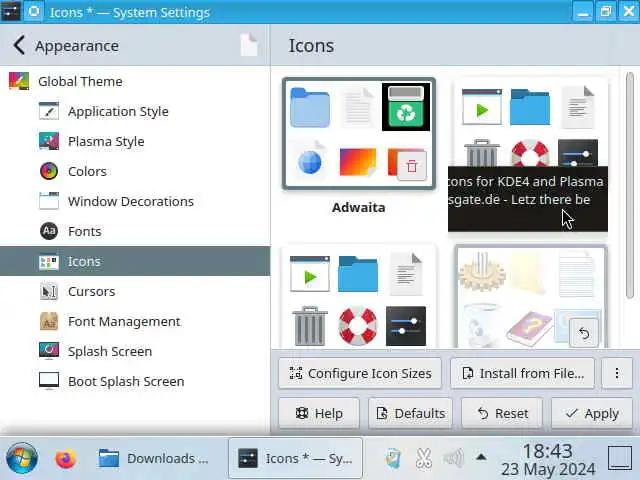This screenshot has height=480, width=640.
Task: Click the 18:43 clock in taskbar
Action: 548,451
